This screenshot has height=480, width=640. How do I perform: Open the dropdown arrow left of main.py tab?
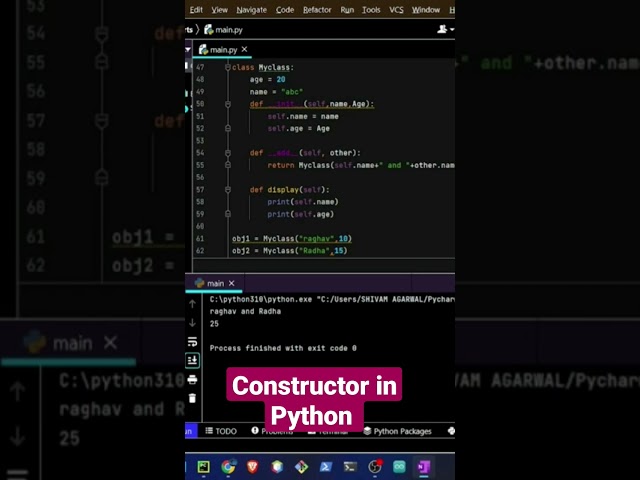(x=188, y=50)
